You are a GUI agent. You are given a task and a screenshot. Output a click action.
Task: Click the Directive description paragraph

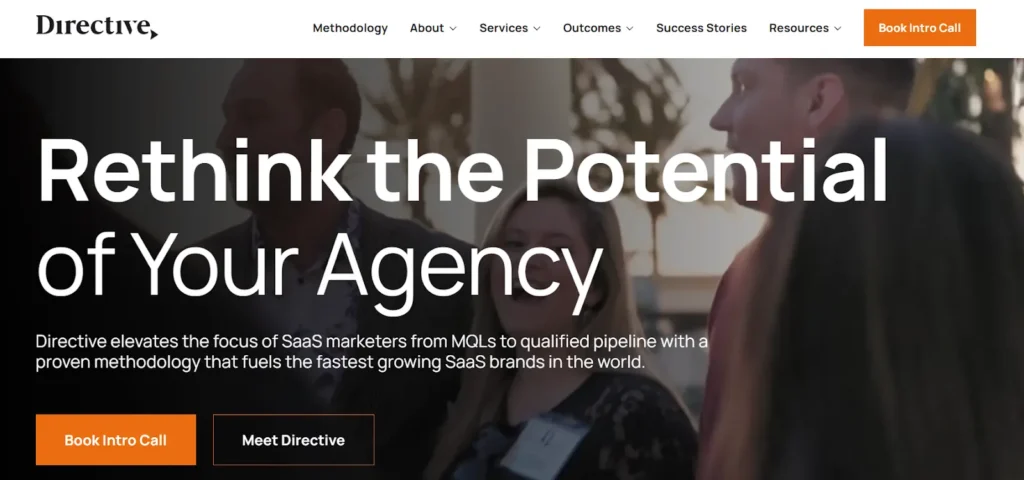pos(372,352)
